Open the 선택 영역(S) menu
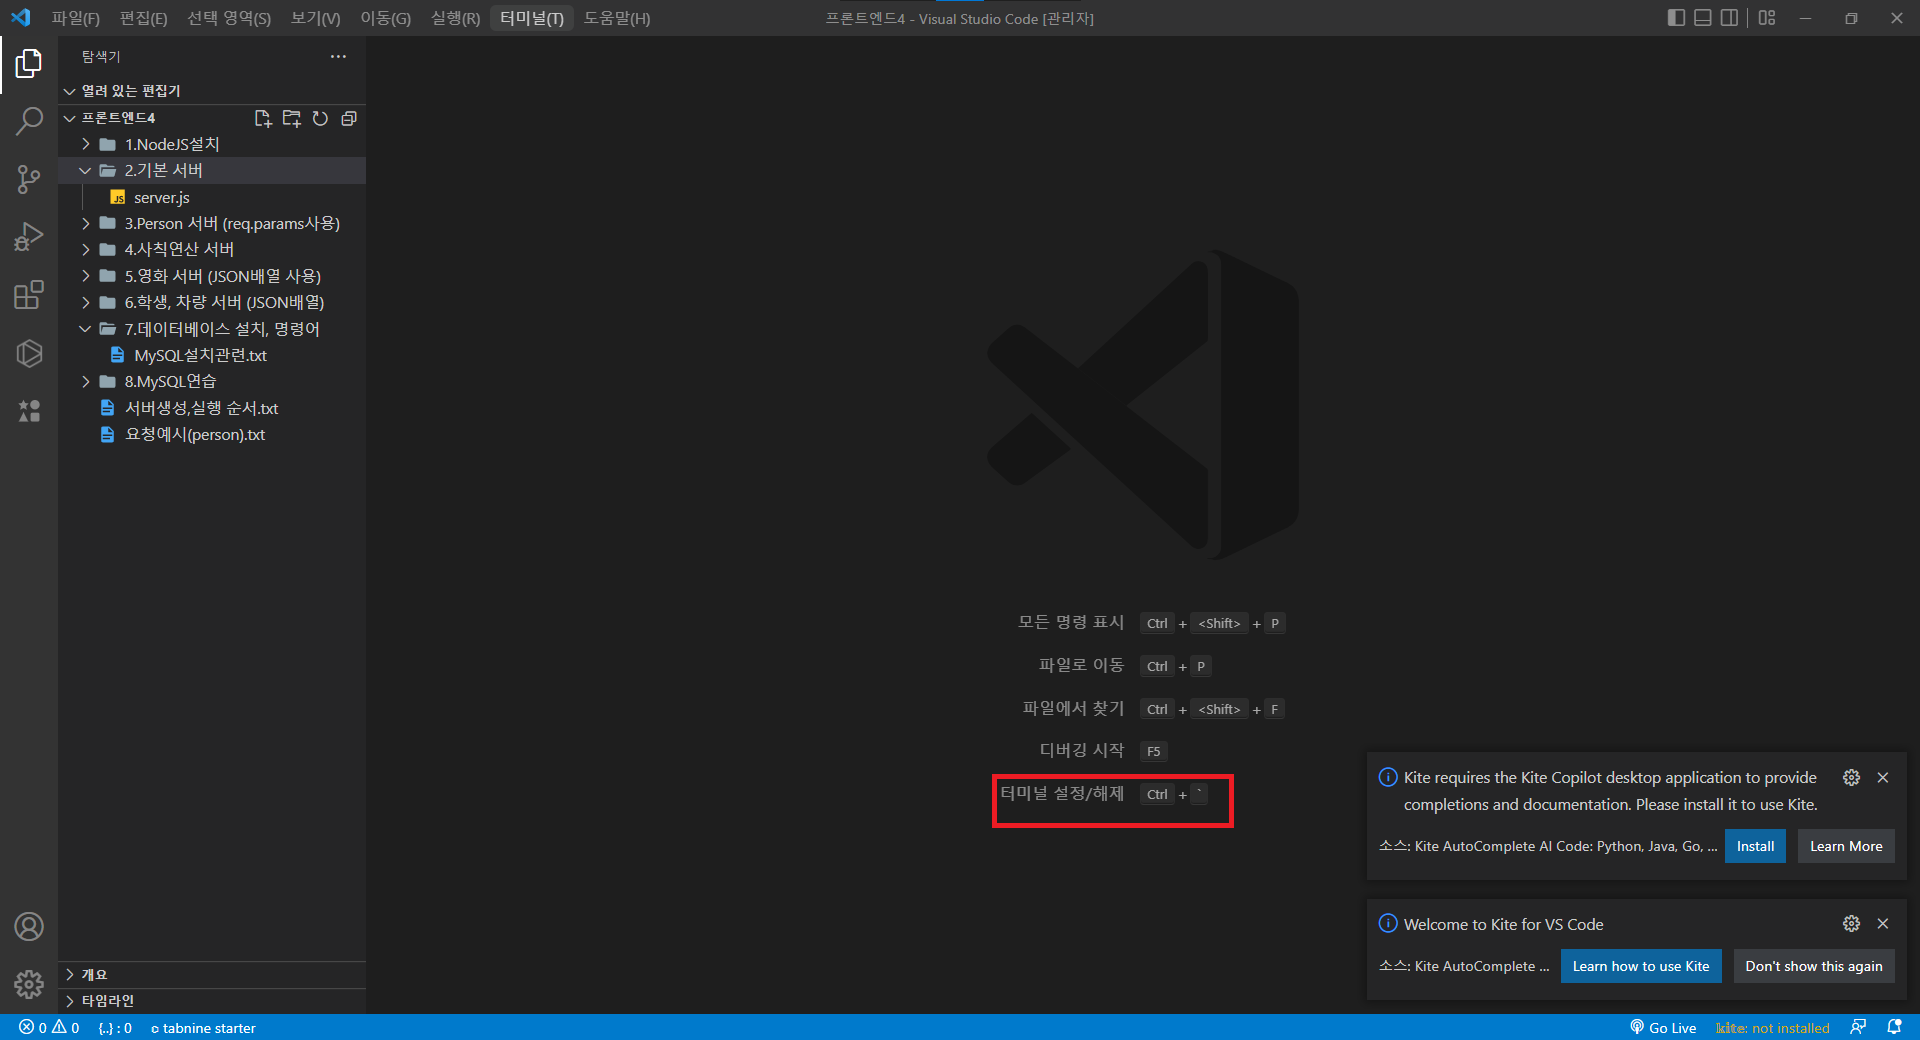Viewport: 1920px width, 1040px height. (229, 18)
